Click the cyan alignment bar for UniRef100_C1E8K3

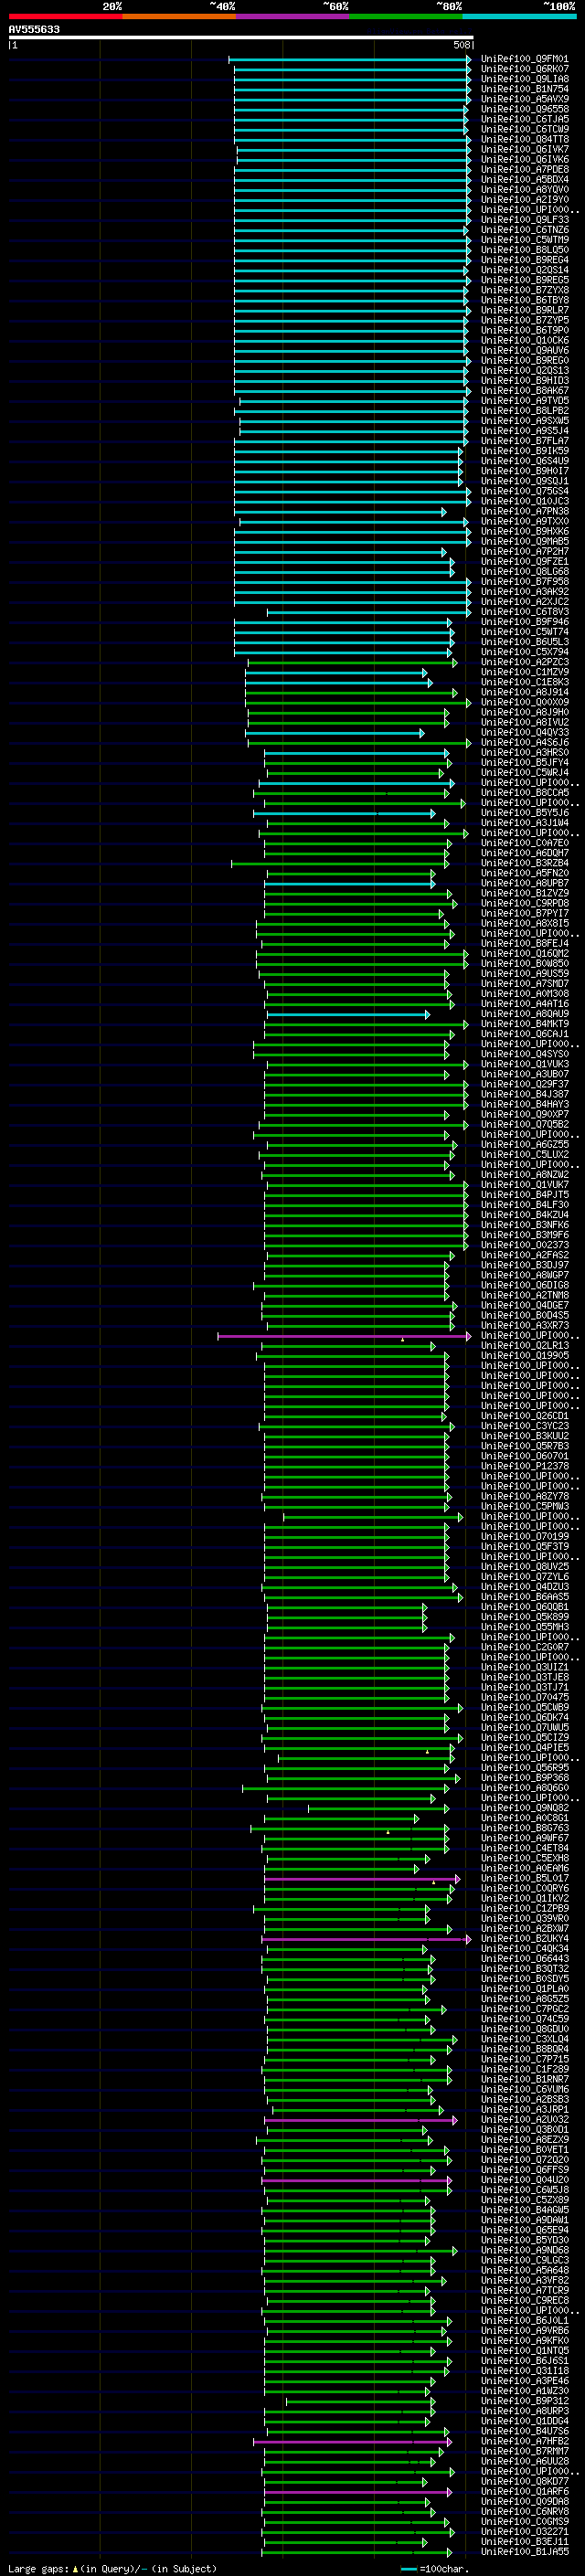pyautogui.click(x=339, y=682)
